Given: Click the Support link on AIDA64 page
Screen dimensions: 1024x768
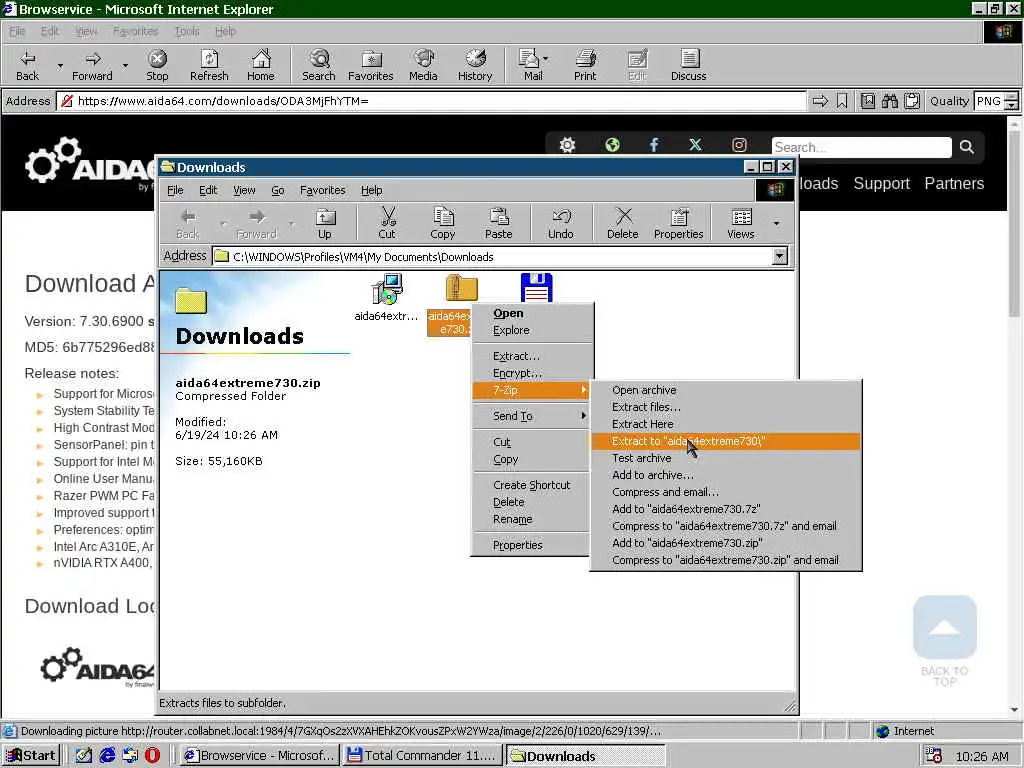Looking at the screenshot, I should pos(881,184).
